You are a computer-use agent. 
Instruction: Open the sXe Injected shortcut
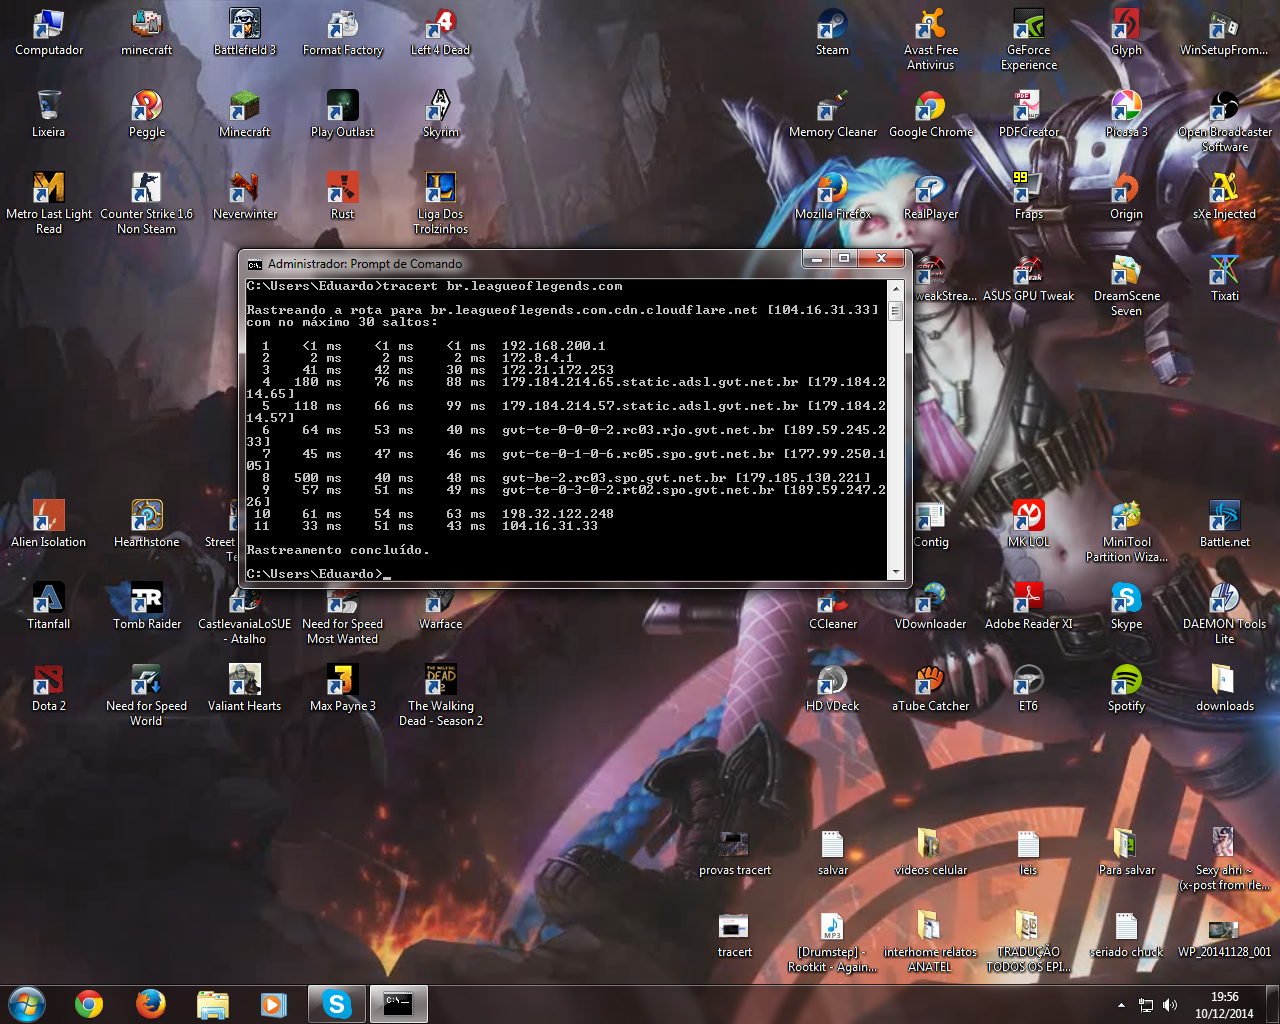(1225, 197)
